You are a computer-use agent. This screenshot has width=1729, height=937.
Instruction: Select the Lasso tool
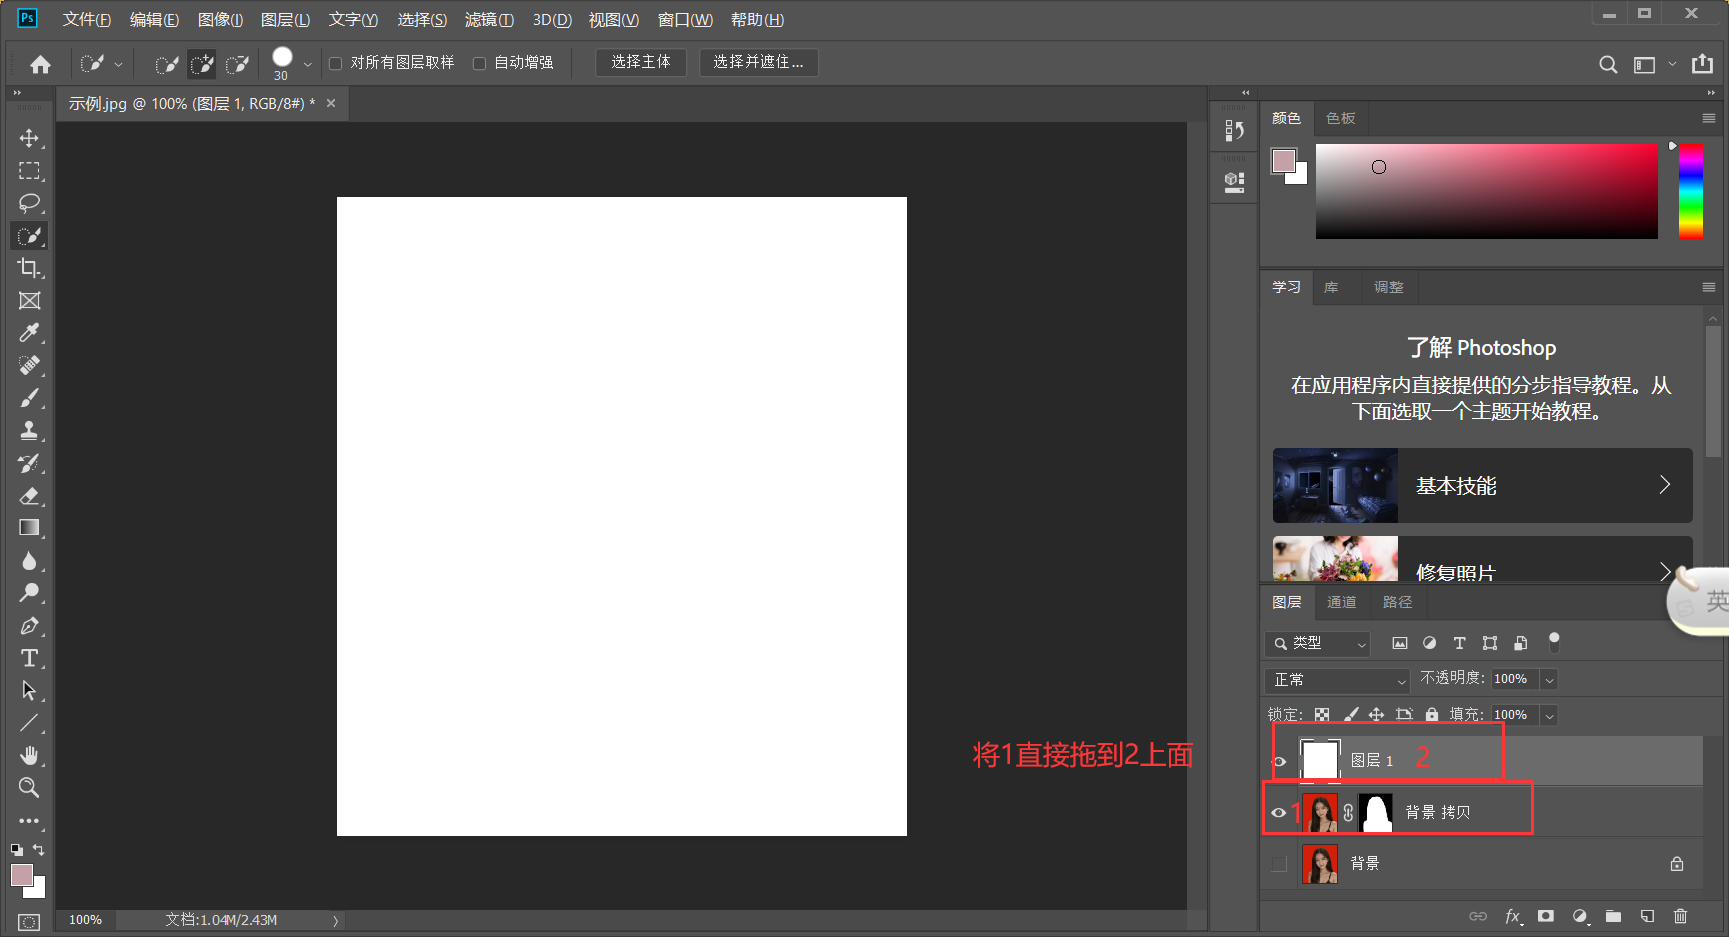tap(29, 203)
